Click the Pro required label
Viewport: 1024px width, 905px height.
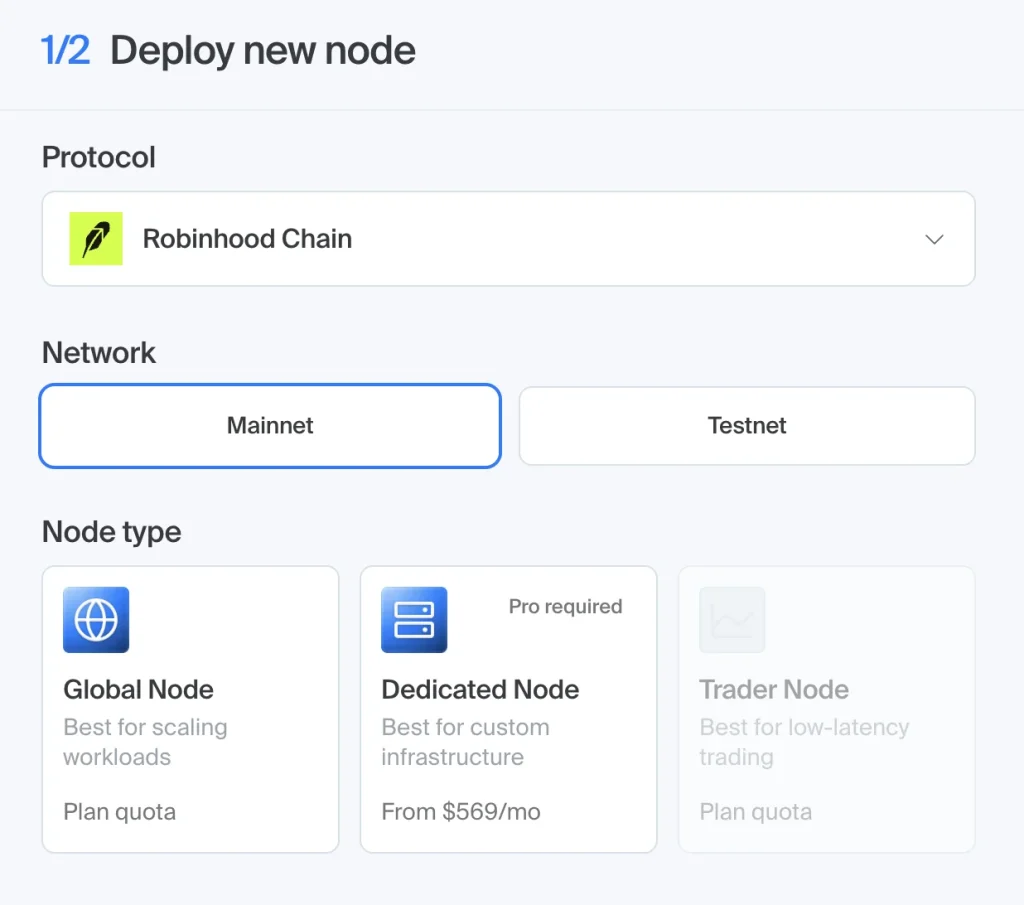(566, 607)
